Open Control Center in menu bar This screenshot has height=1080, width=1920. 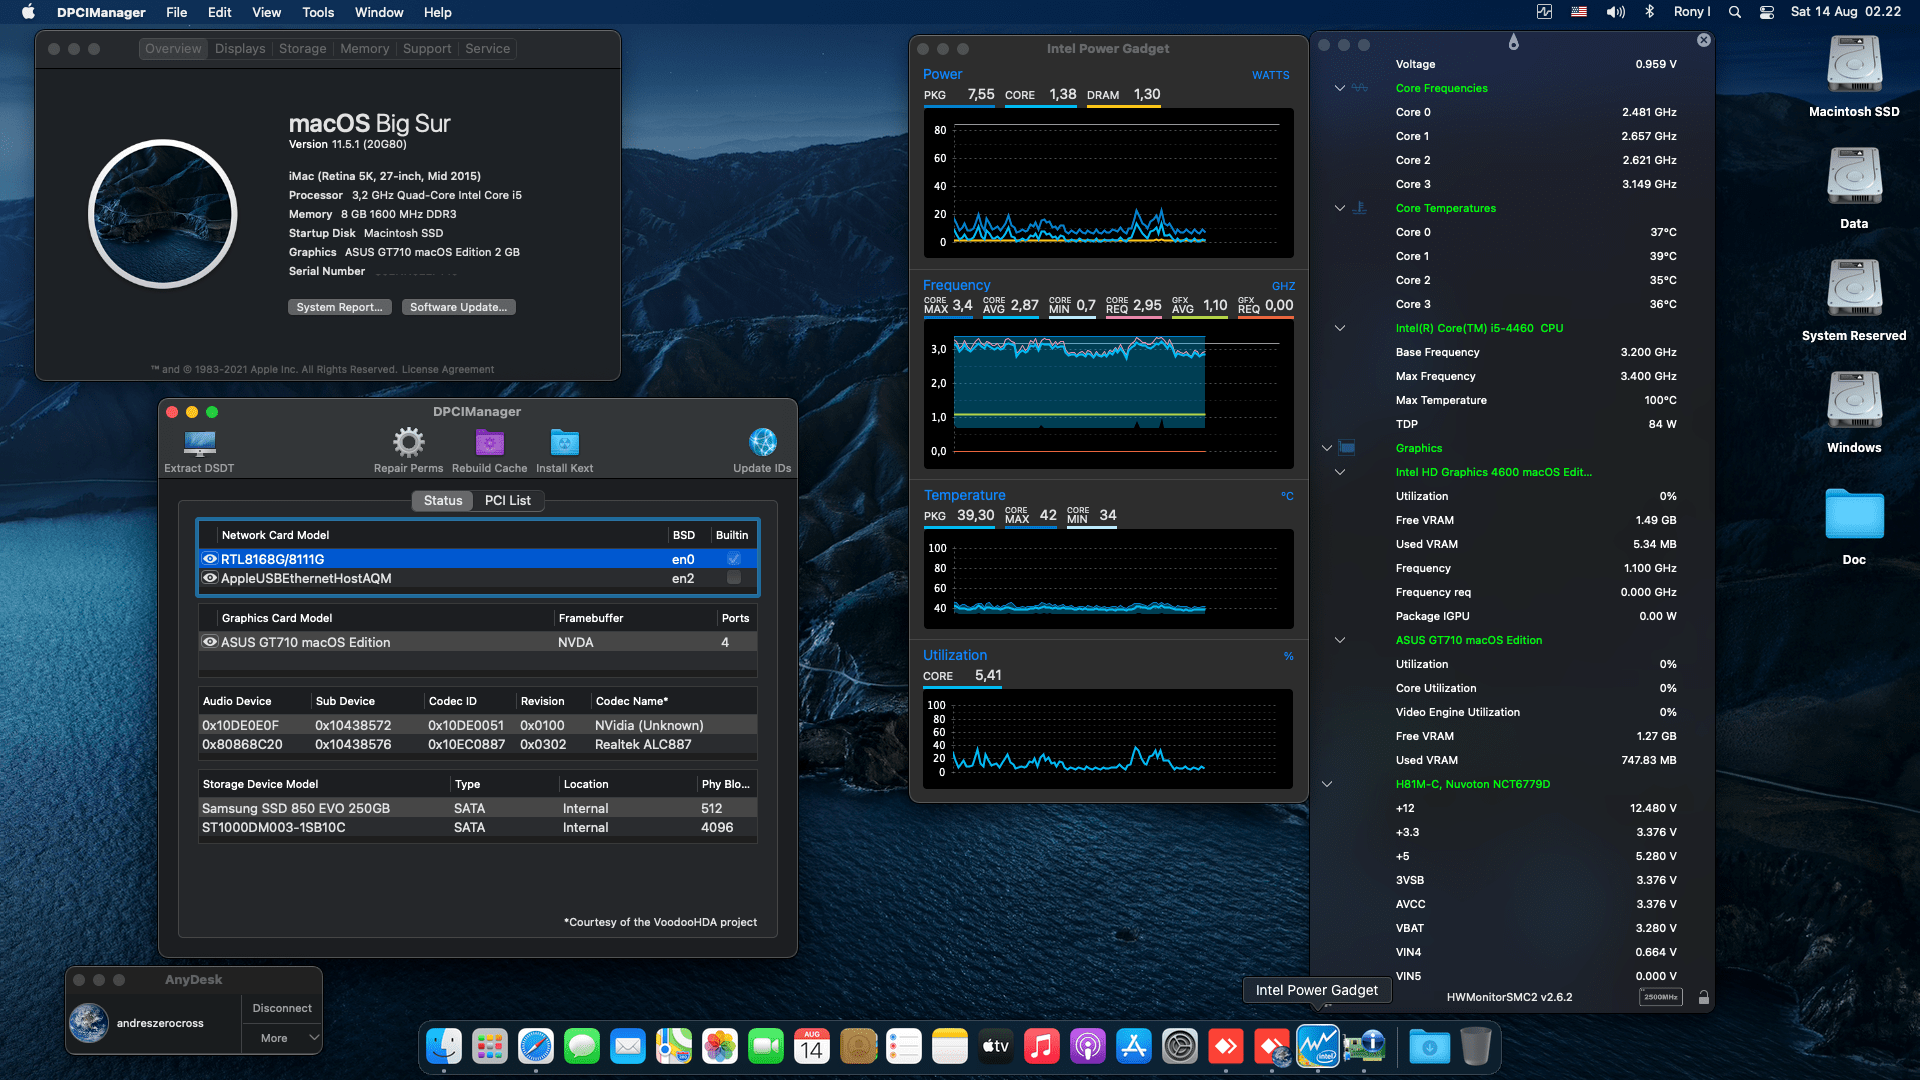click(1767, 12)
